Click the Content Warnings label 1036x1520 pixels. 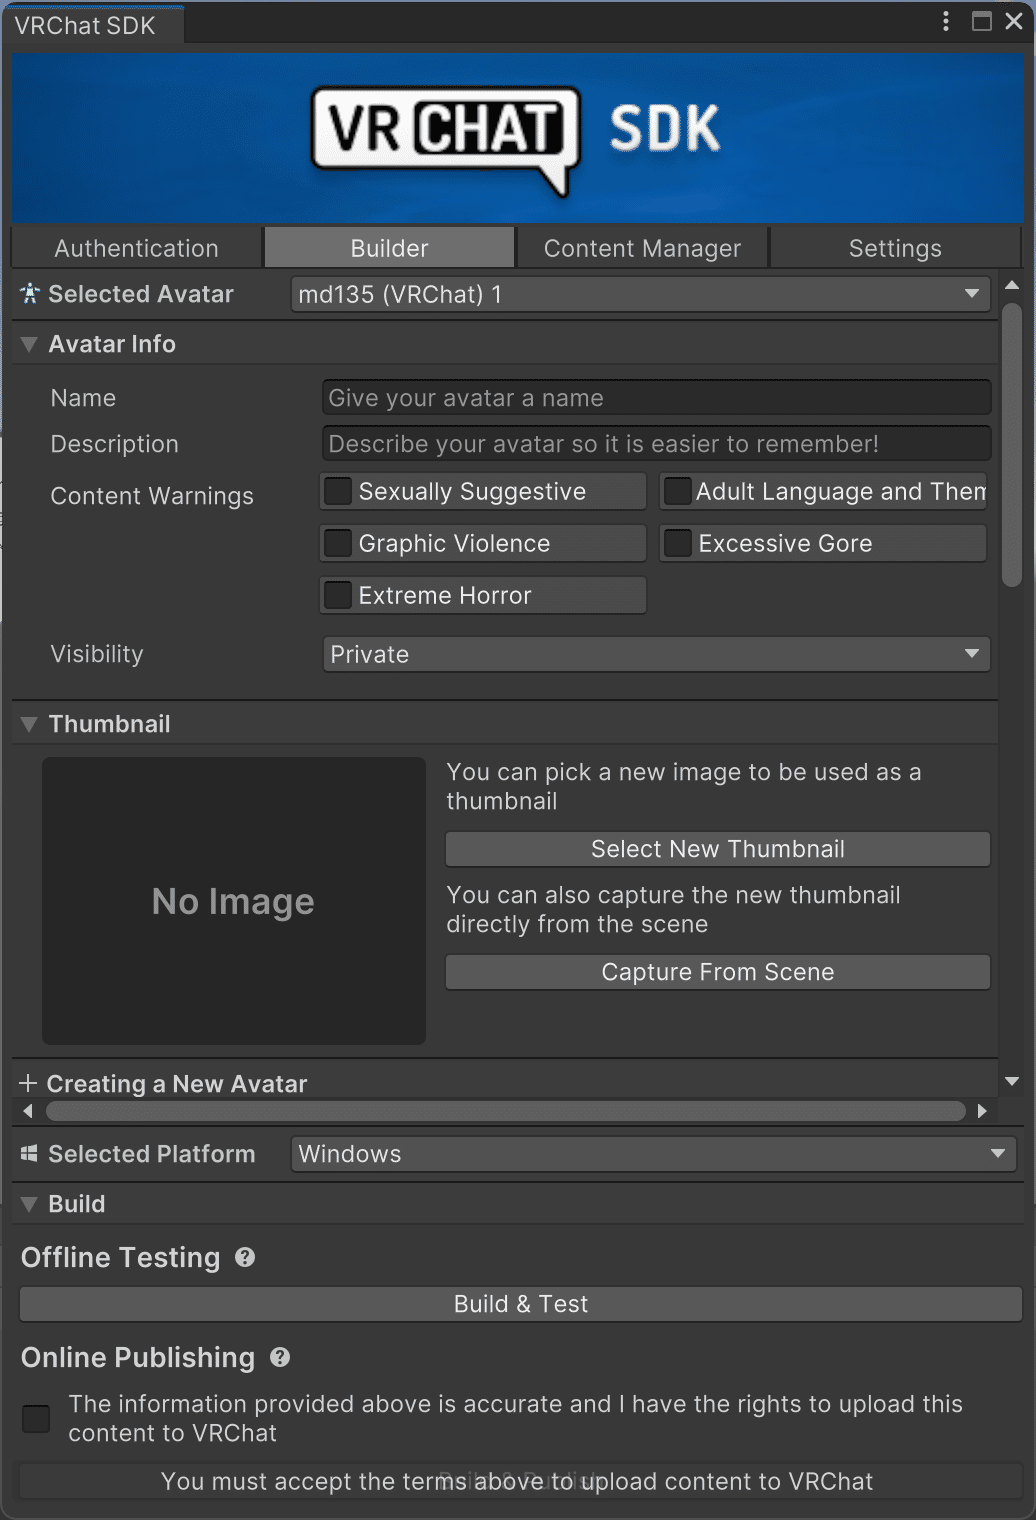[x=152, y=496]
